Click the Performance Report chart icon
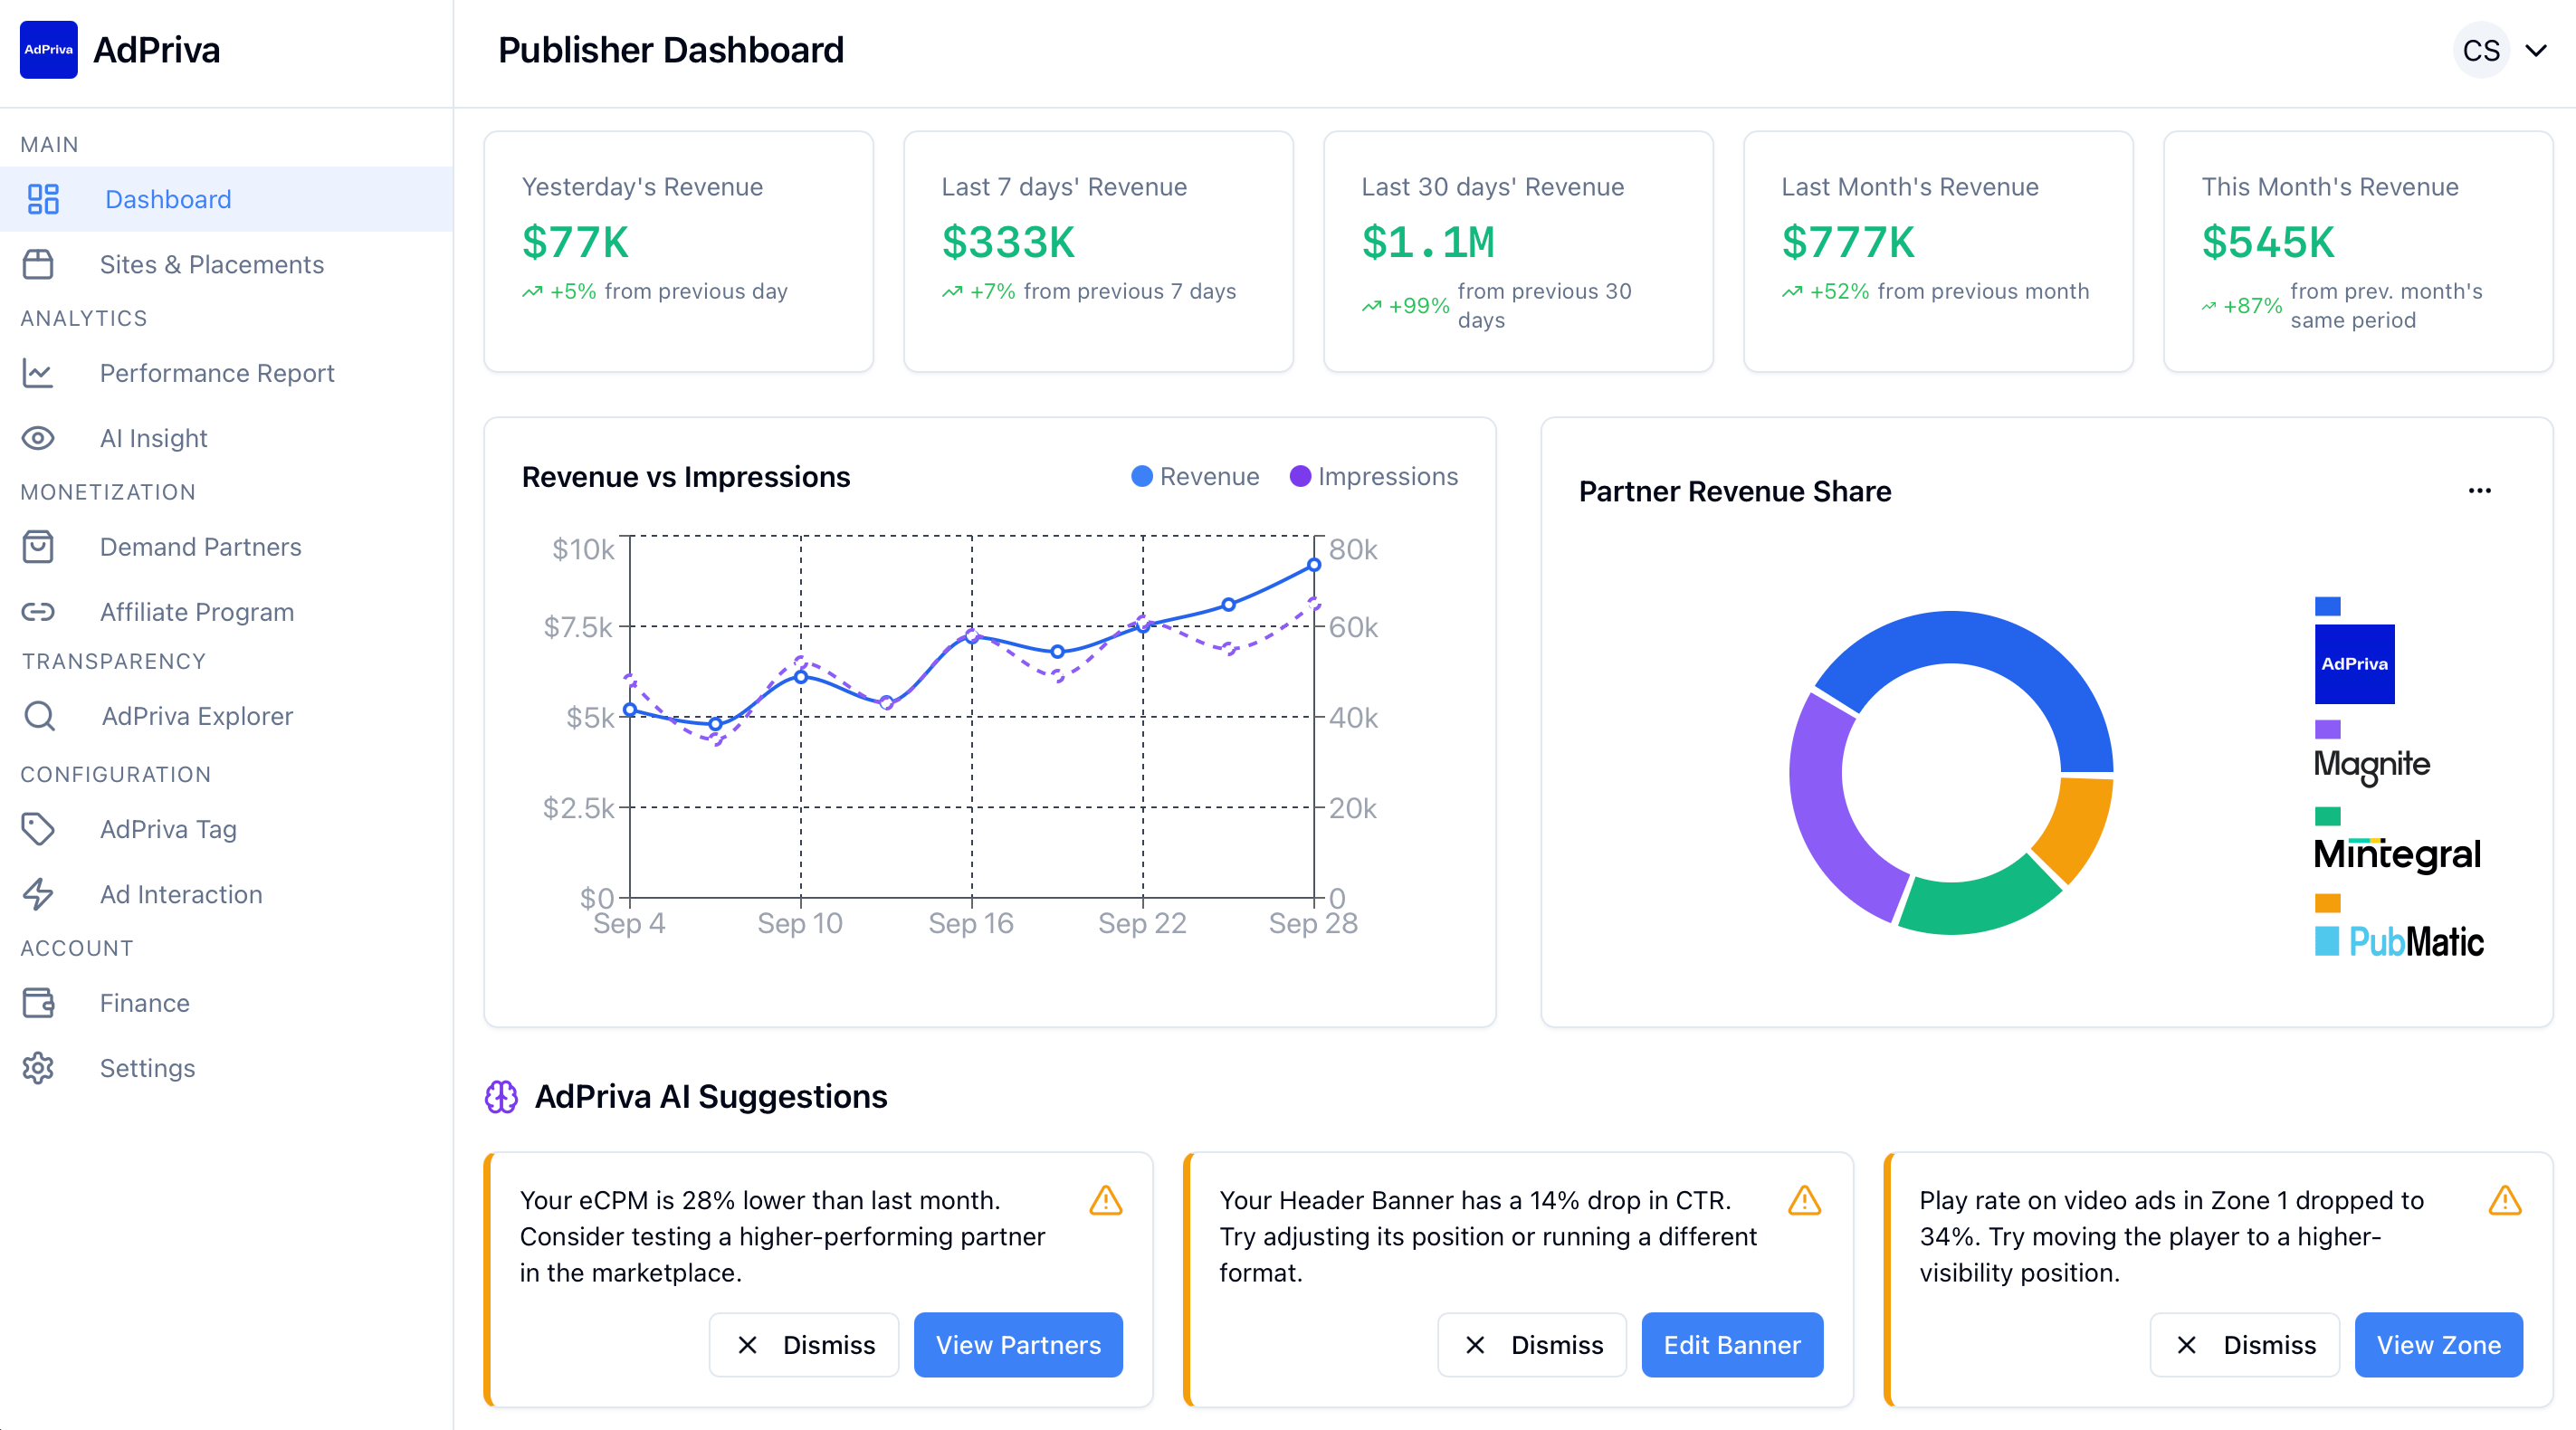Image resolution: width=2576 pixels, height=1430 pixels. tap(38, 373)
